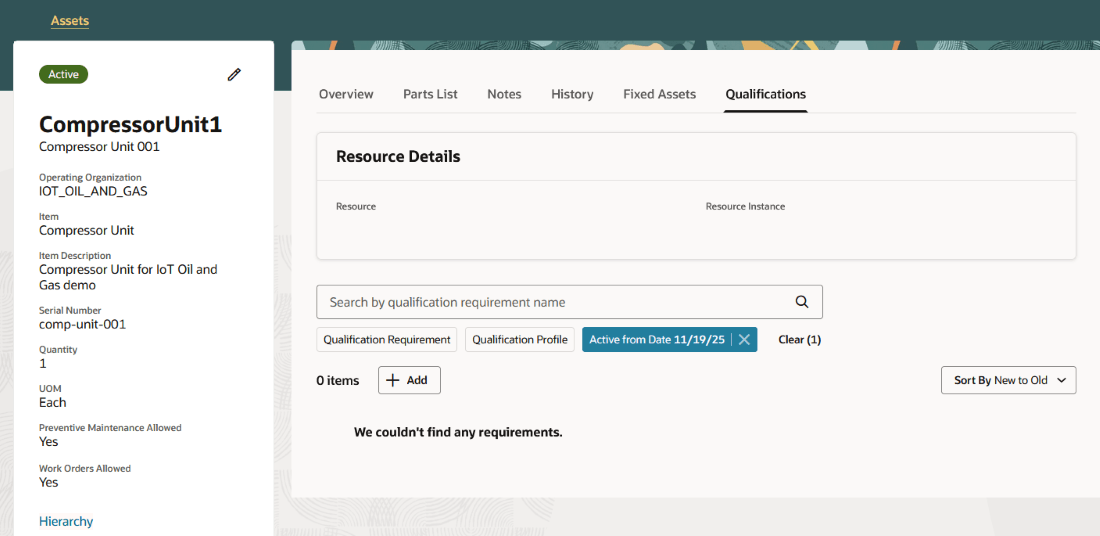Select the History tab
Viewport: 1100px width, 536px height.
pos(572,94)
